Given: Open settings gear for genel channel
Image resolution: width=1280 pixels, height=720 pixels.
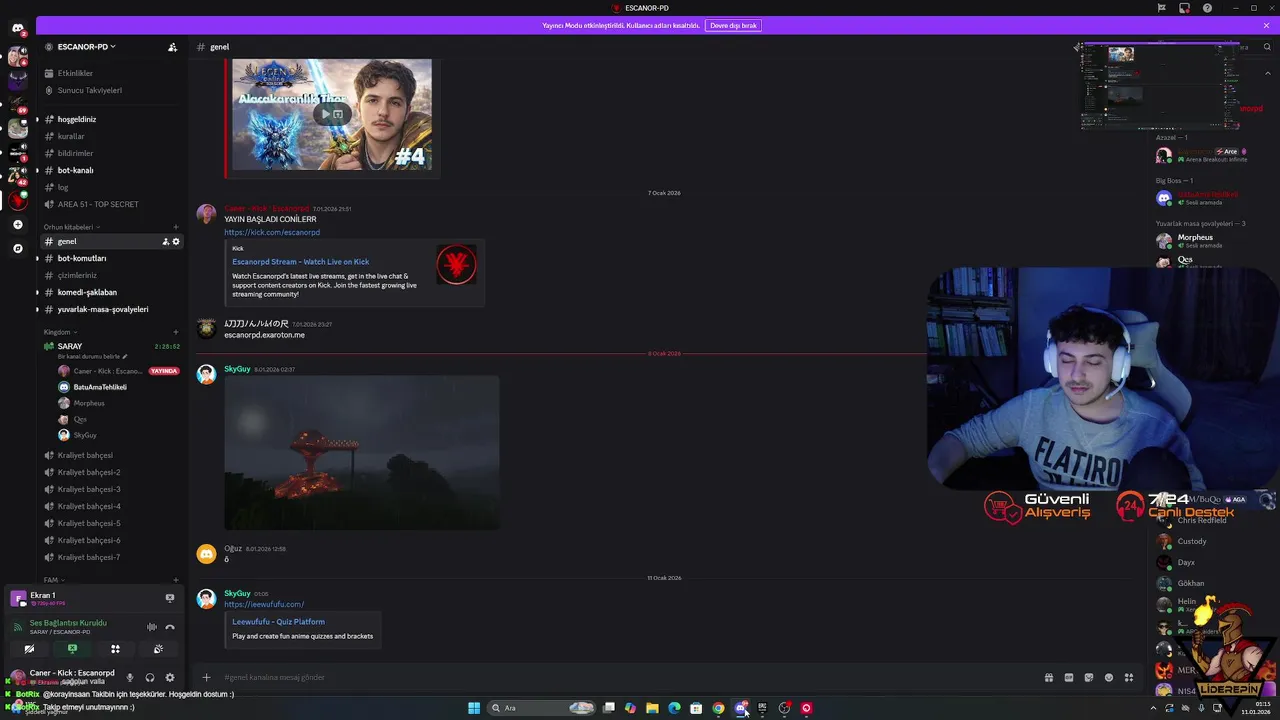Looking at the screenshot, I should pos(176,242).
